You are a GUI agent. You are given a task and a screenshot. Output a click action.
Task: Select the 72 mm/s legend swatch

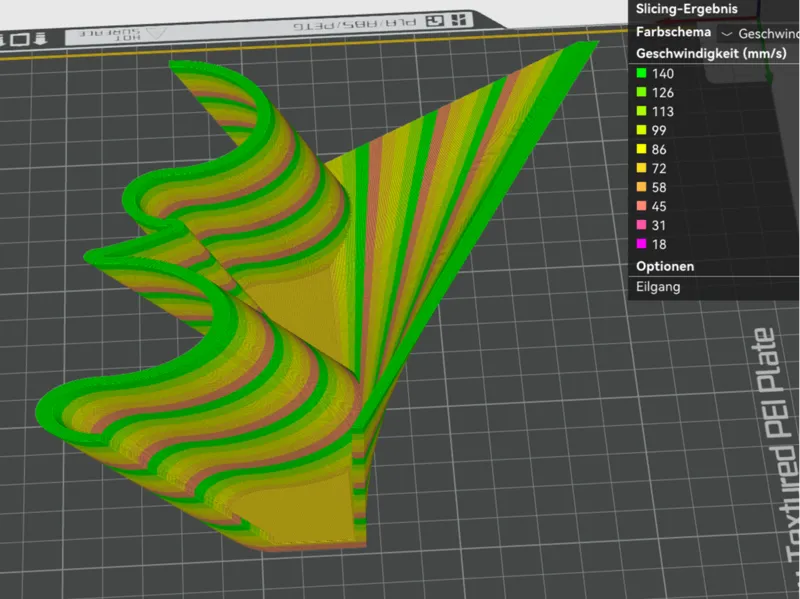(x=641, y=167)
